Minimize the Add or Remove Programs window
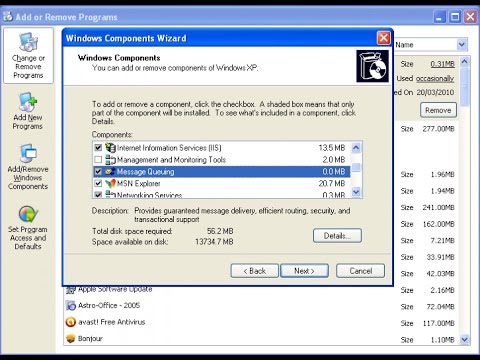480x360 pixels. (439, 17)
